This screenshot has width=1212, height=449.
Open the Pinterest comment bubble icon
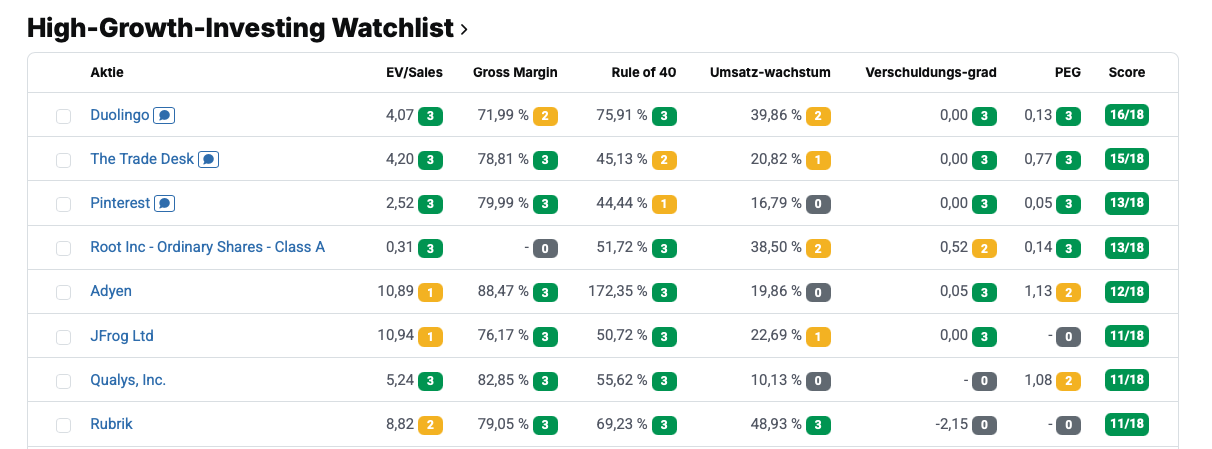[x=165, y=204]
